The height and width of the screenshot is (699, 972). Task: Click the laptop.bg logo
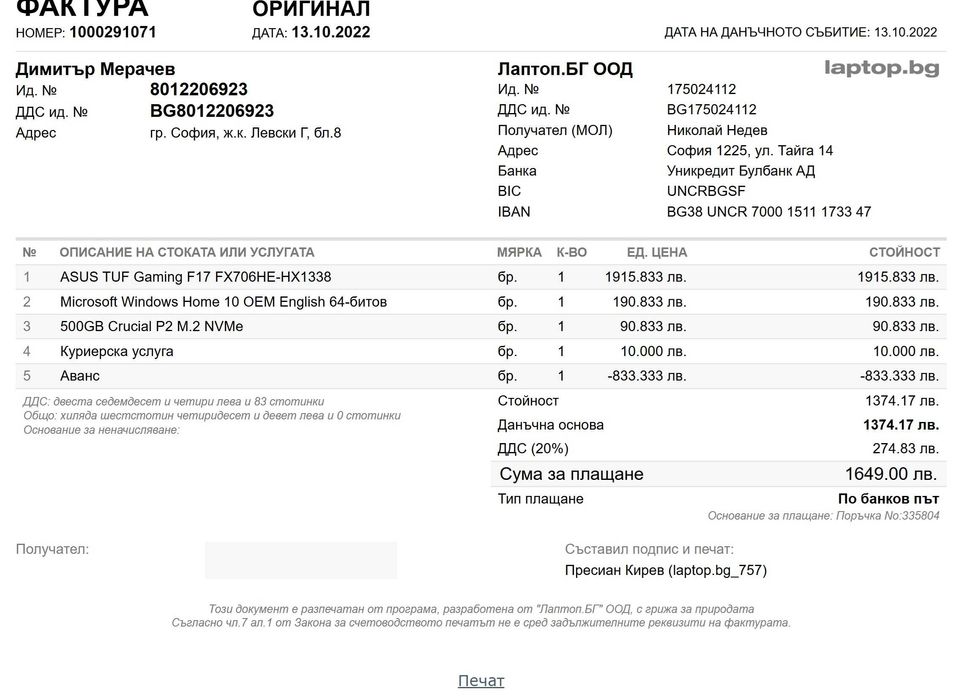point(881,68)
